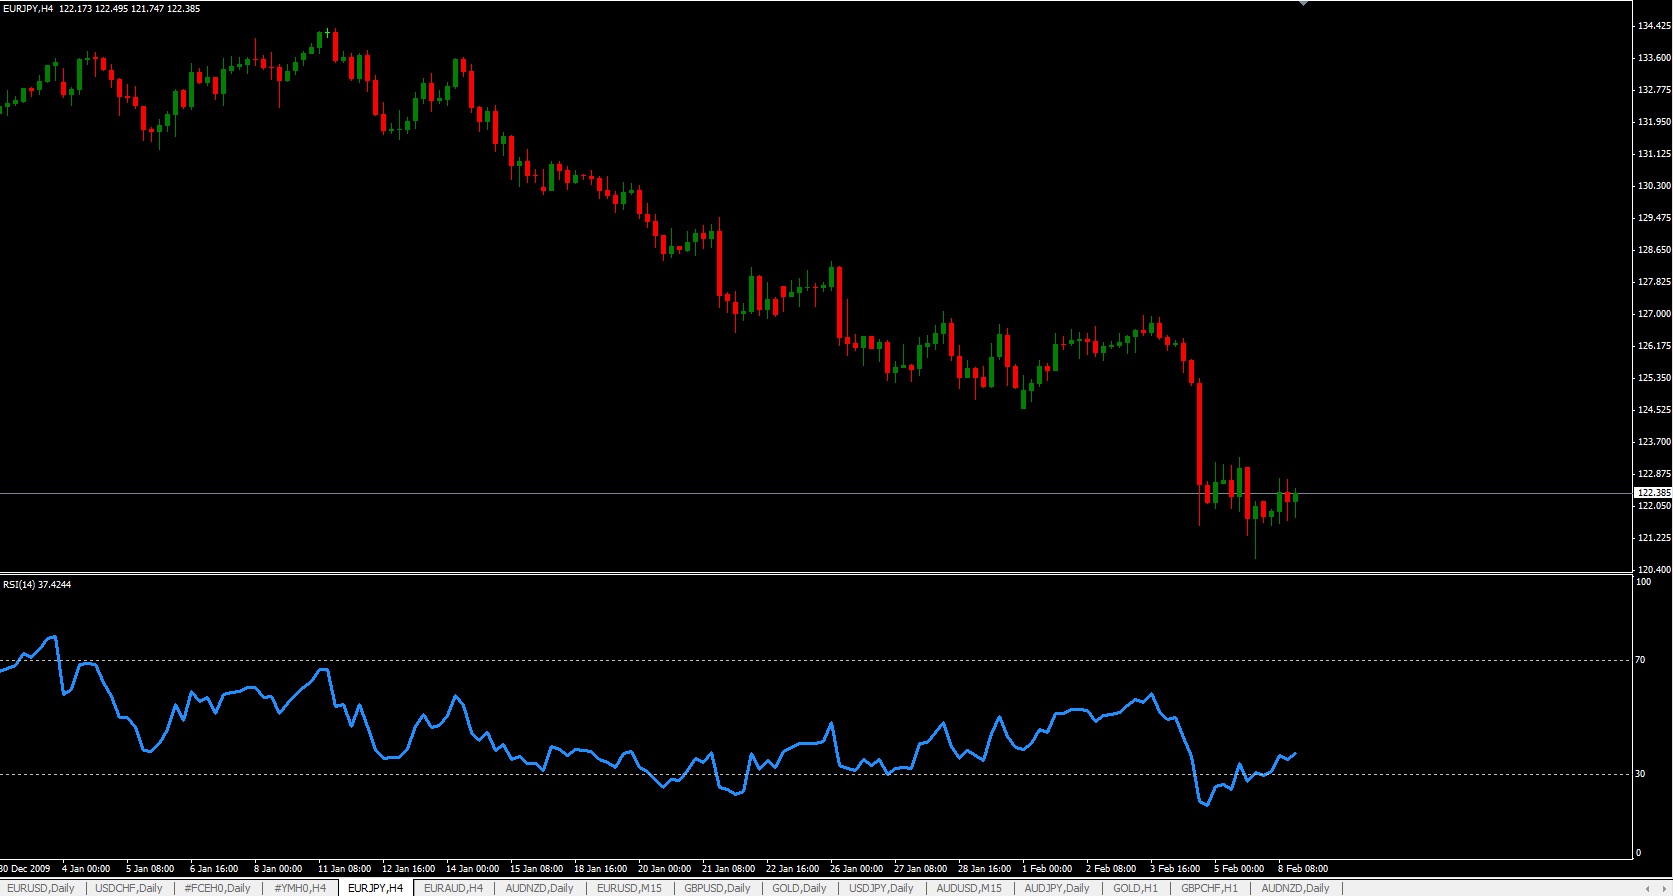The image size is (1673, 896).
Task: Click the 6 Jan 16:00 time label
Action: coord(214,869)
